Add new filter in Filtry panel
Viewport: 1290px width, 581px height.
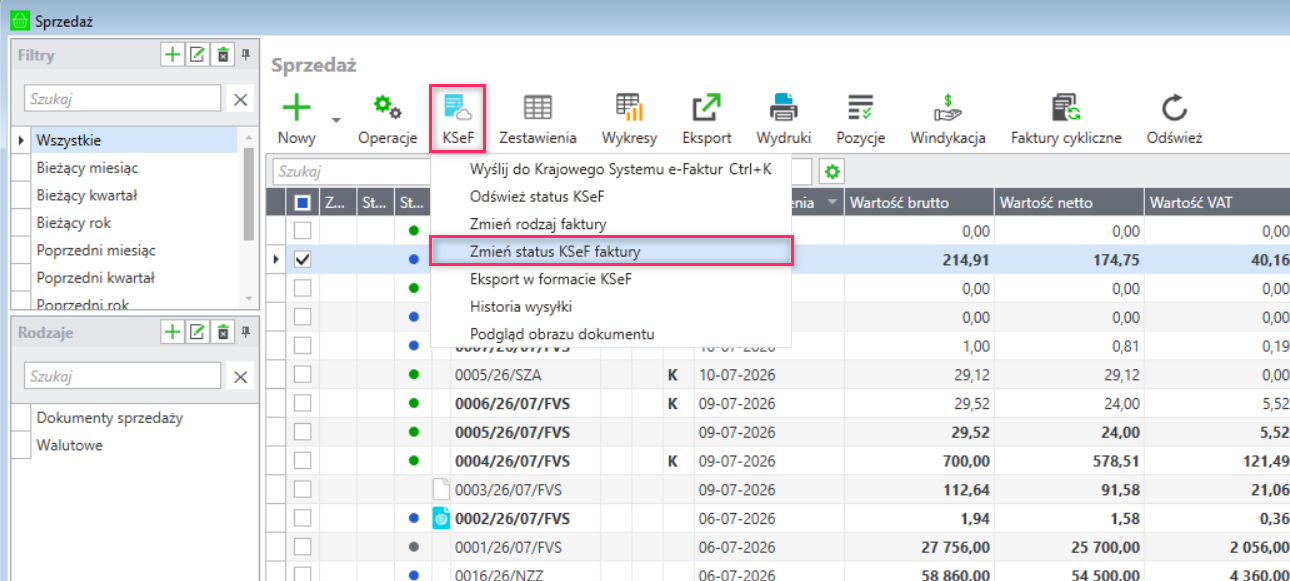(172, 55)
